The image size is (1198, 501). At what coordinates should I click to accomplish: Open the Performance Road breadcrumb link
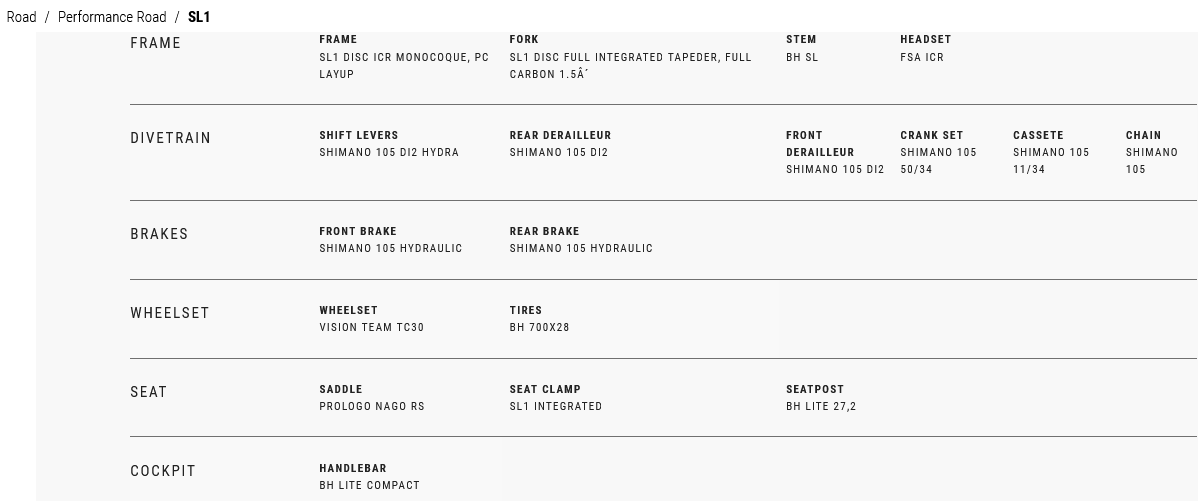[x=112, y=17]
